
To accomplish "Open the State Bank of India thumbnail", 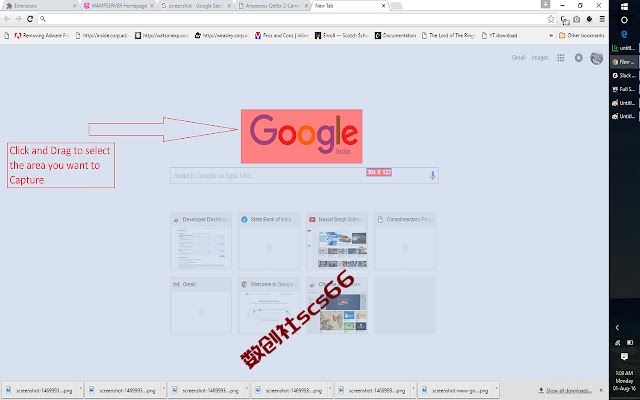I will coord(269,240).
